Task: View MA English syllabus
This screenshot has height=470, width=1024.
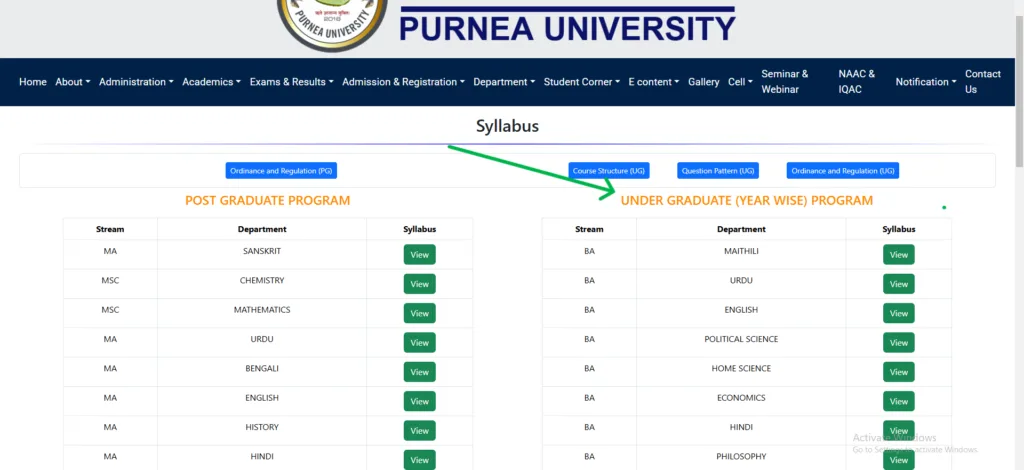Action: 419,401
